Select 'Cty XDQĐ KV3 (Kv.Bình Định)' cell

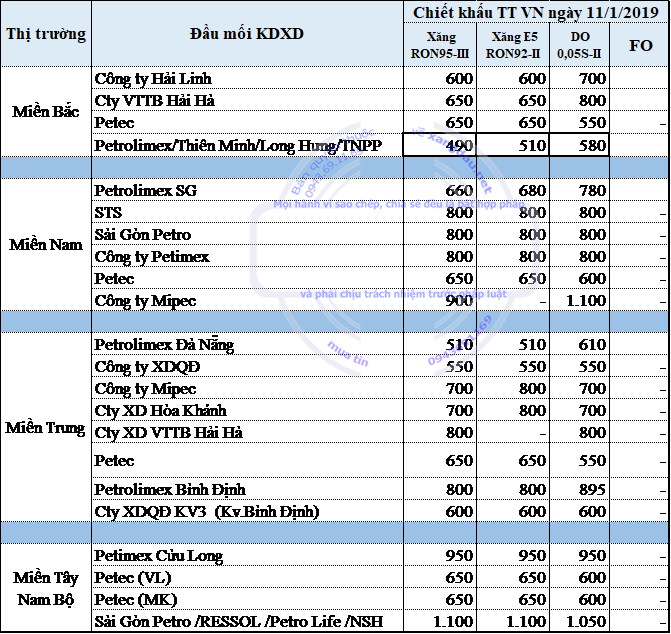click(247, 511)
